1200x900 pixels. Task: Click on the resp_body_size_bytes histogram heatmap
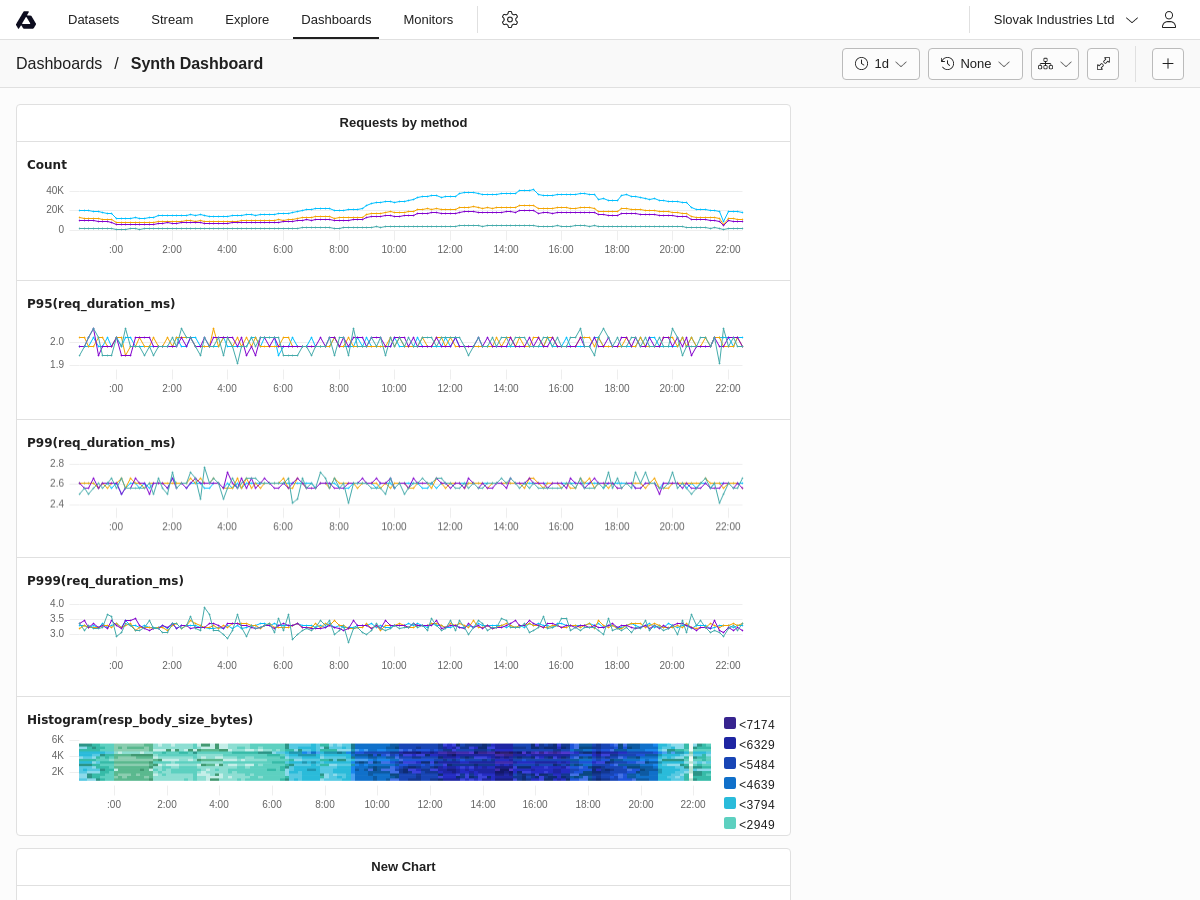[394, 762]
